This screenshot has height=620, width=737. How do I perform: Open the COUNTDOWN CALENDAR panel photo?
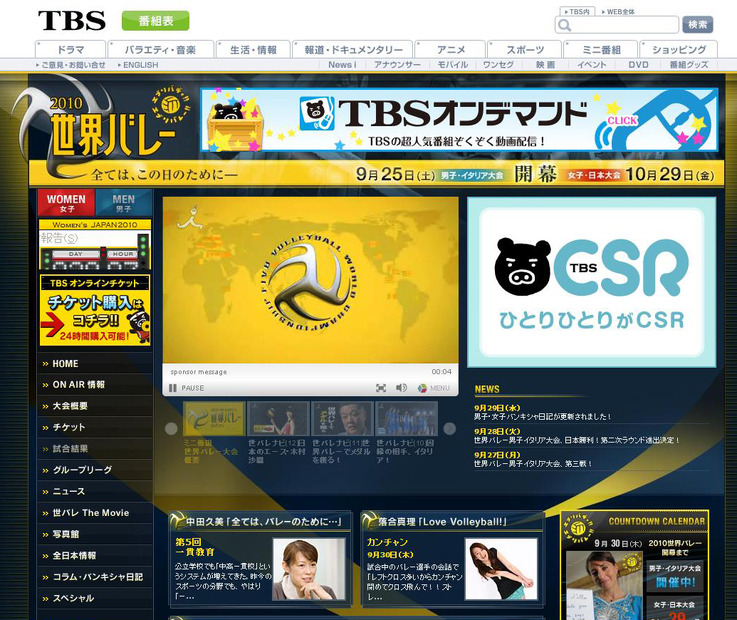pos(604,585)
